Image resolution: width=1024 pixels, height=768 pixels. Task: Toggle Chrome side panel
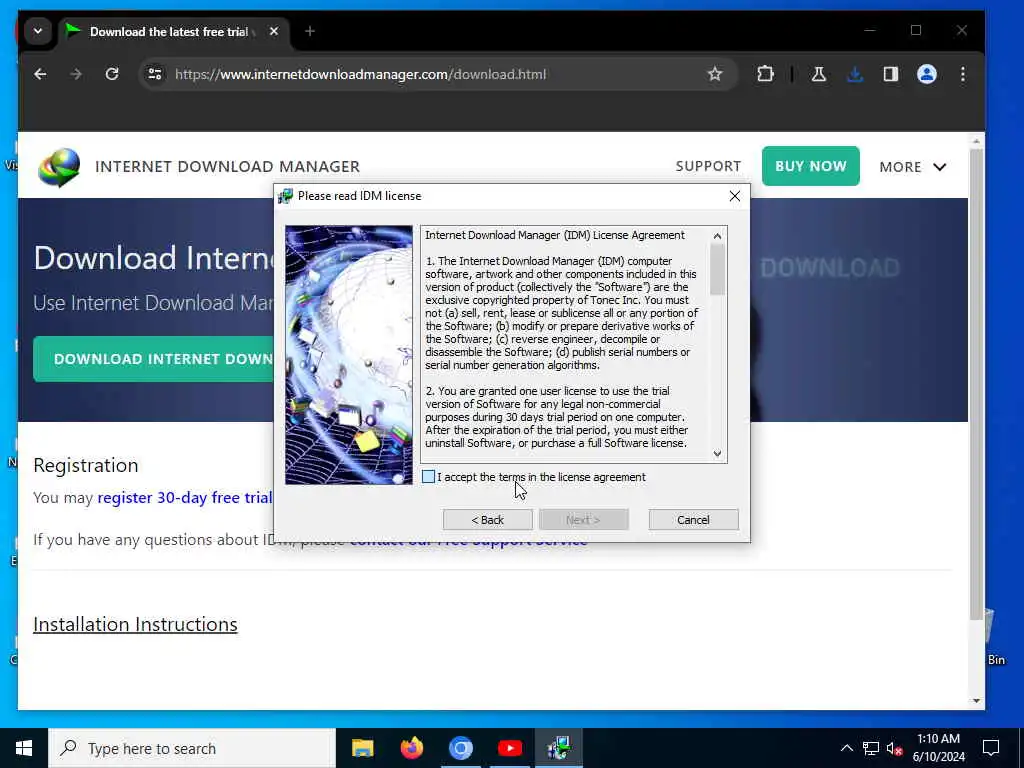pos(891,74)
